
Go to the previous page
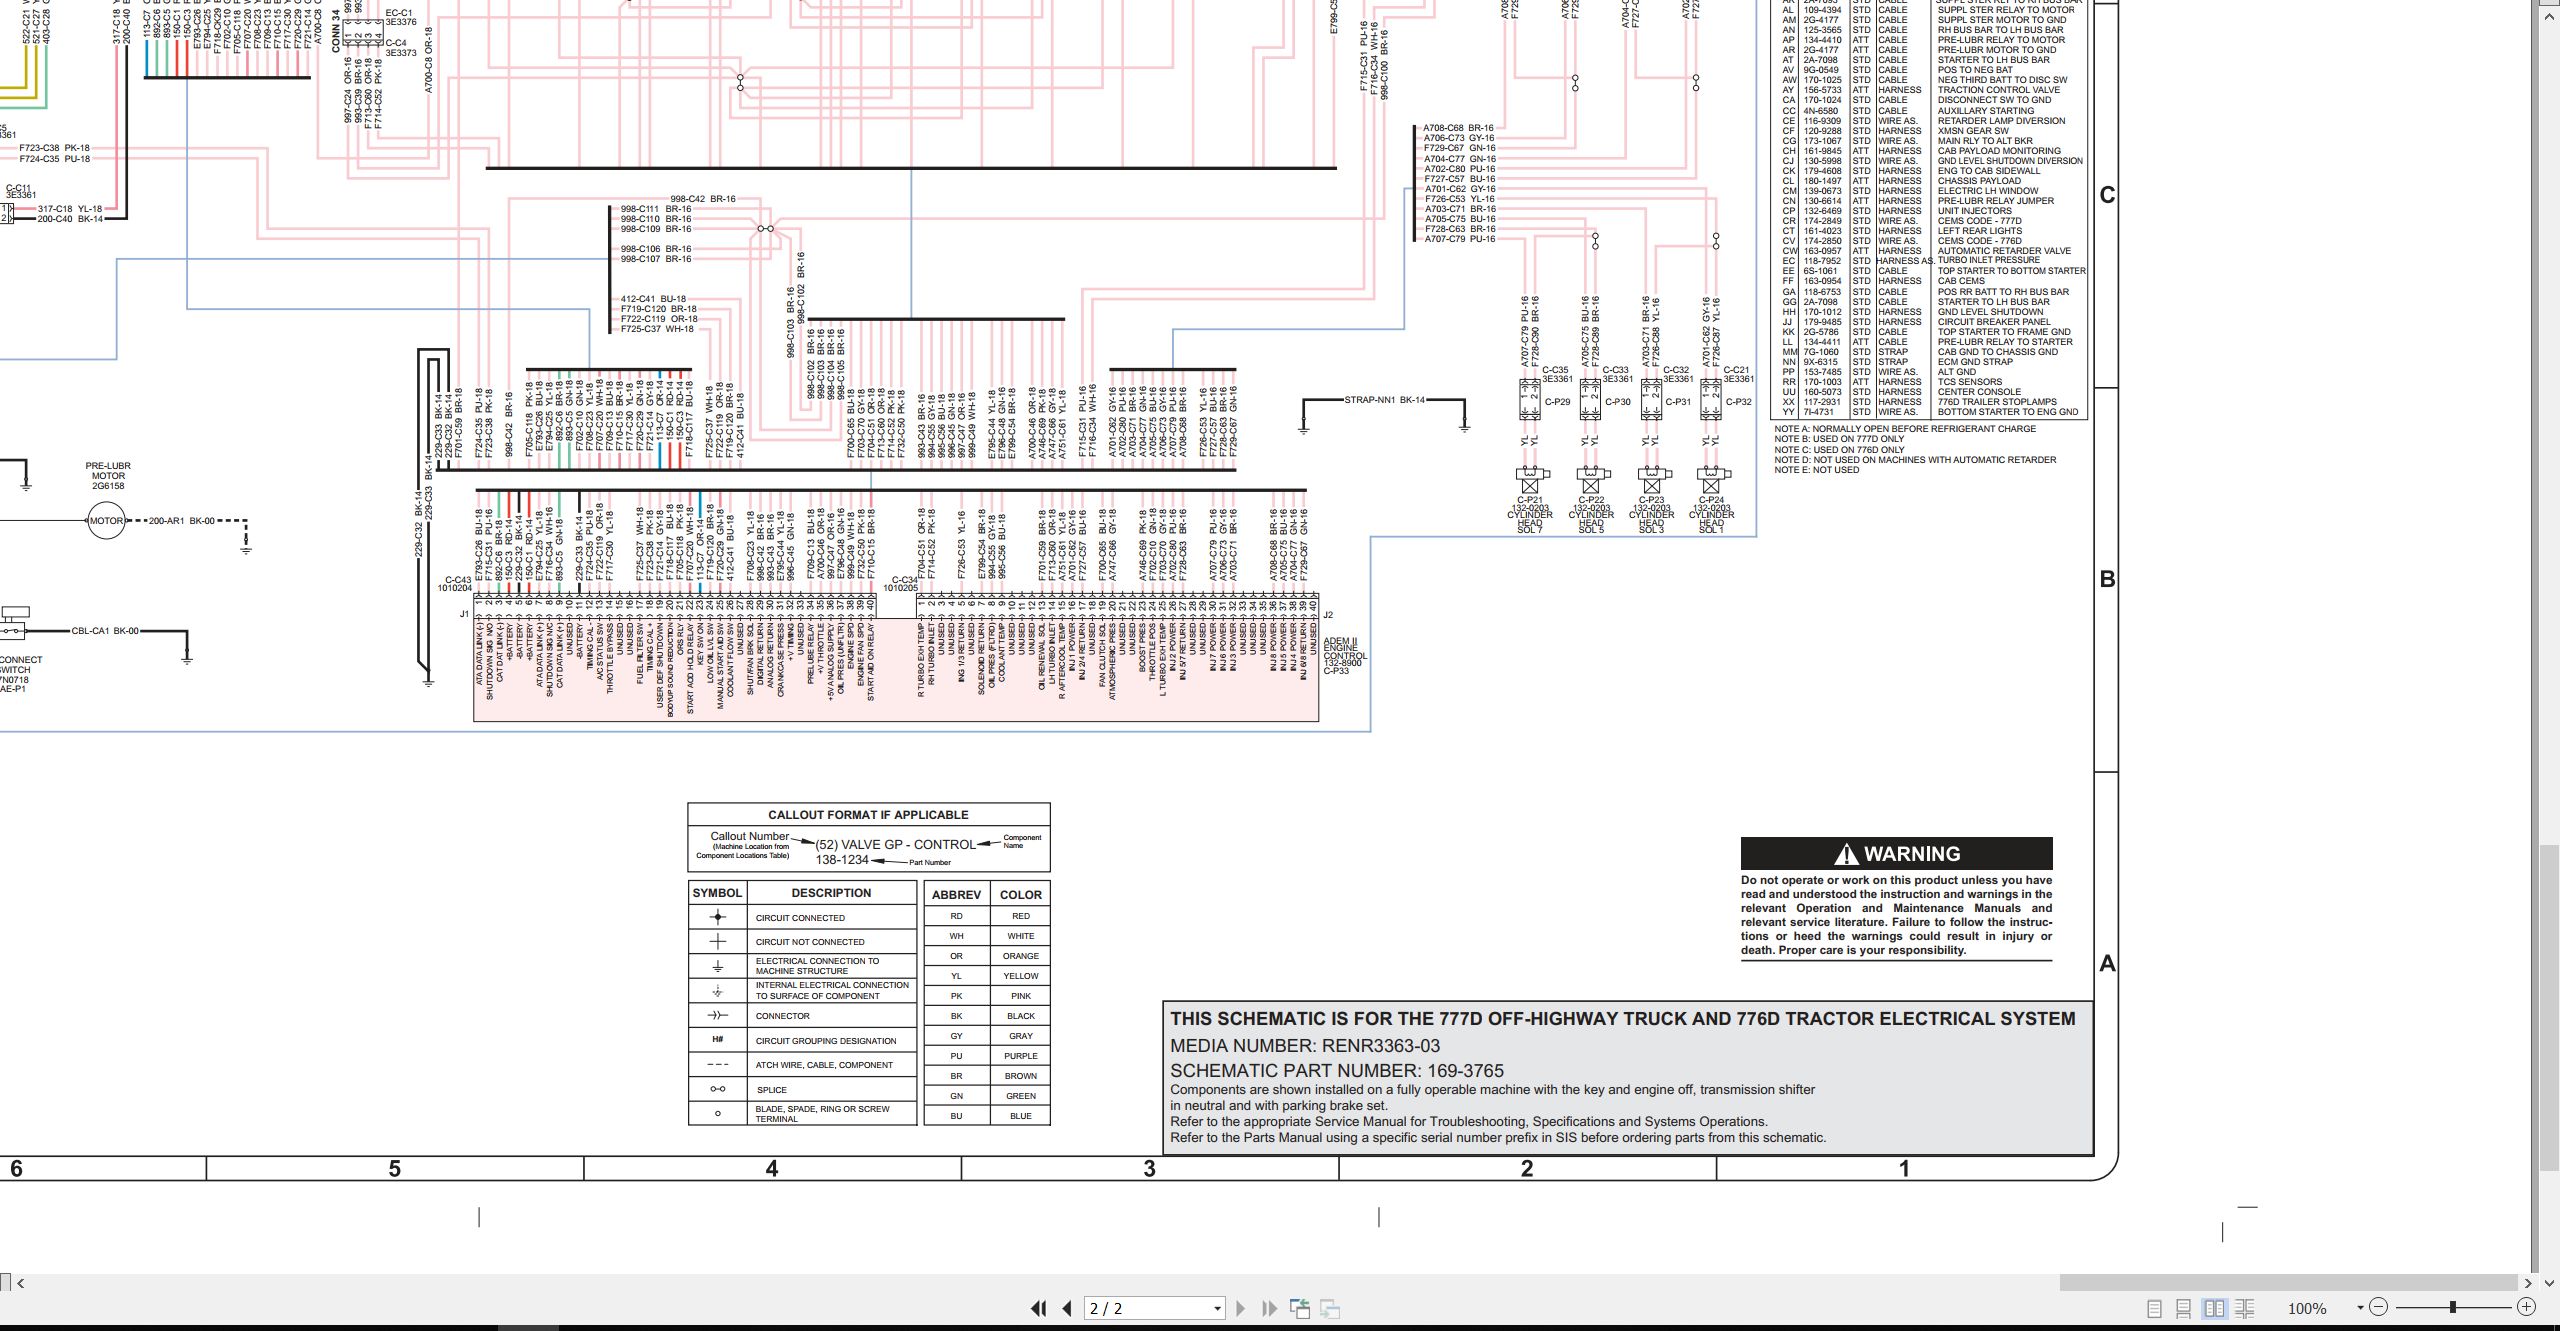(1067, 1308)
